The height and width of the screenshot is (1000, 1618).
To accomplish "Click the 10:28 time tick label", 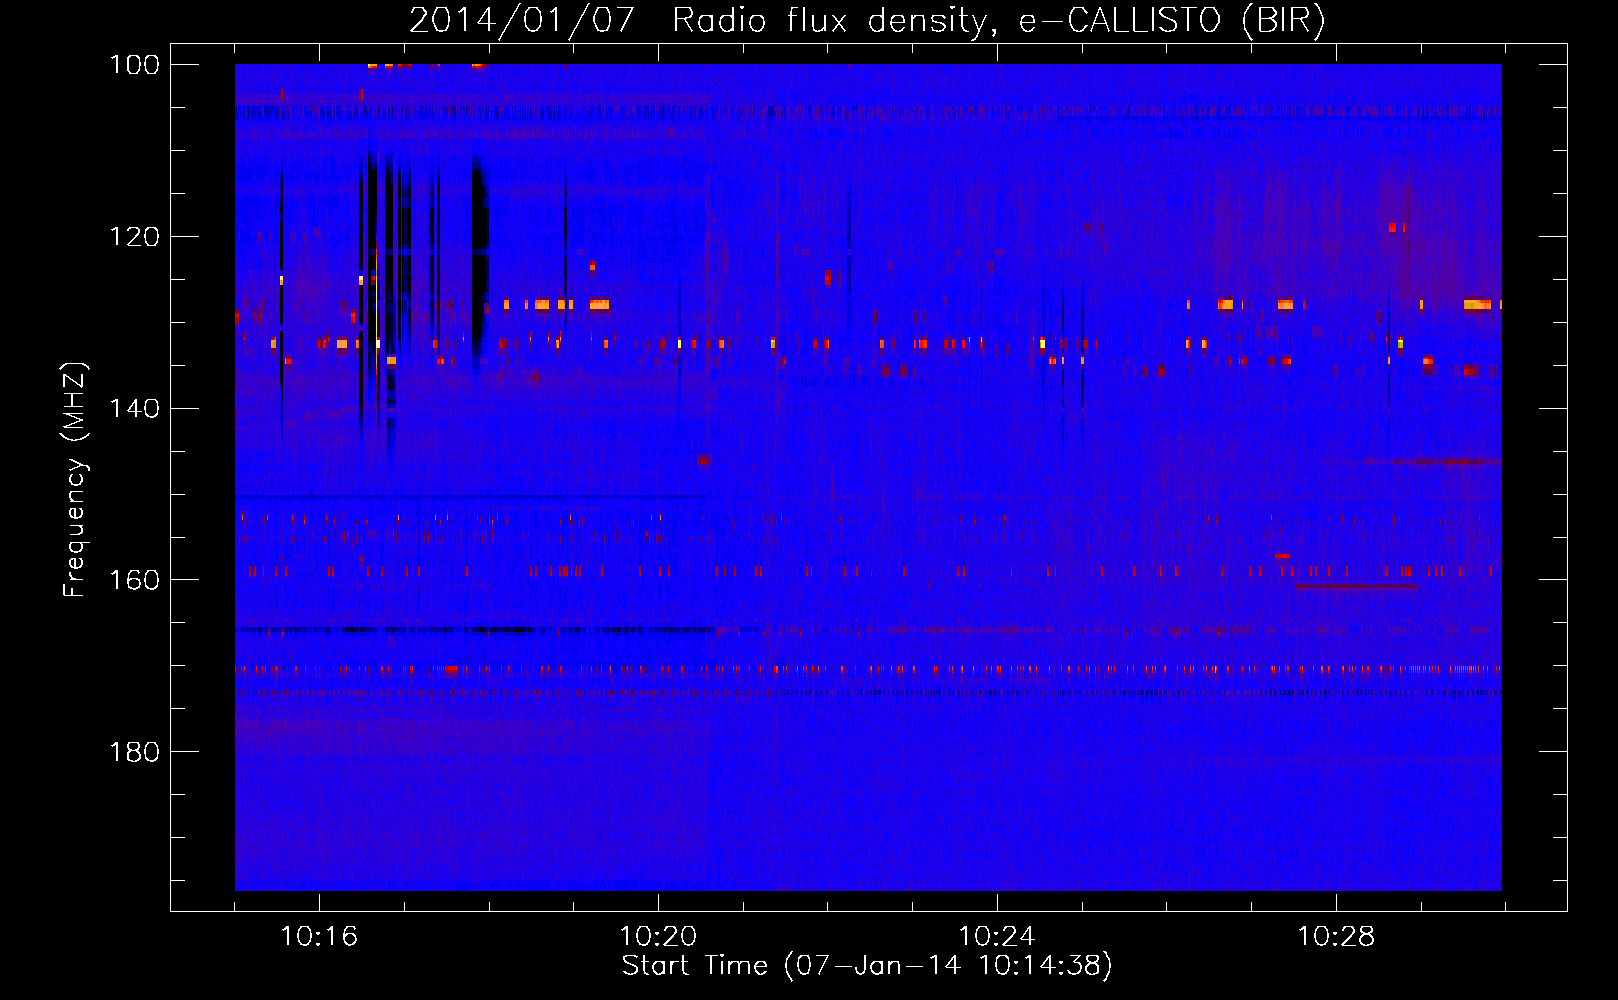I will pyautogui.click(x=1336, y=937).
